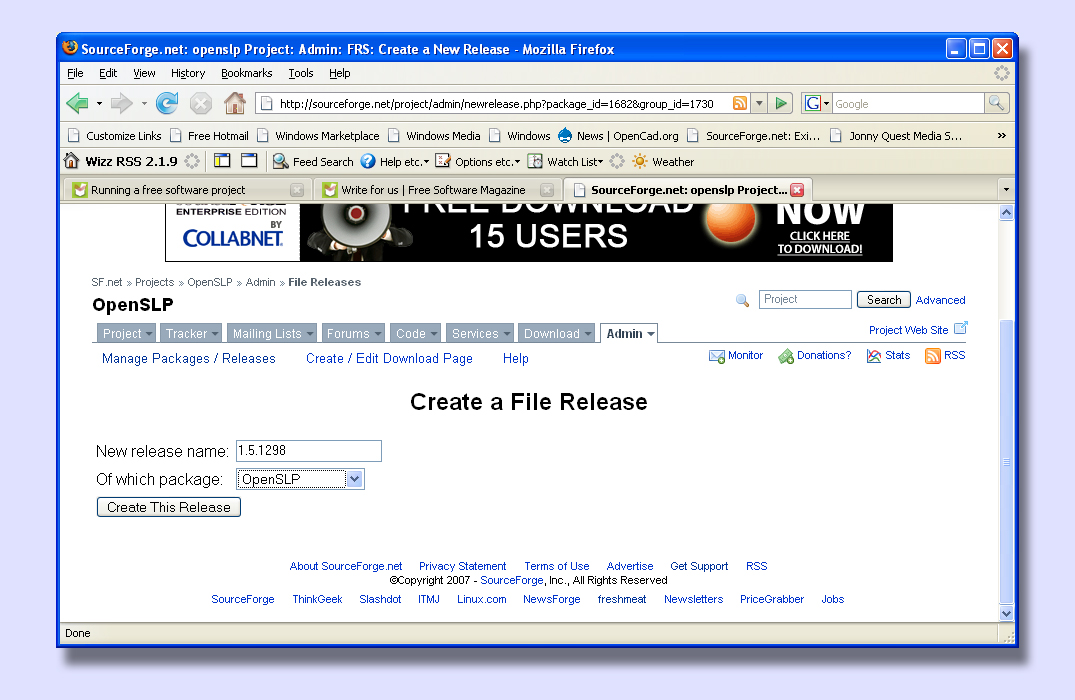This screenshot has height=700, width=1075.
Task: Open the Bookmarks menu
Action: 246,73
